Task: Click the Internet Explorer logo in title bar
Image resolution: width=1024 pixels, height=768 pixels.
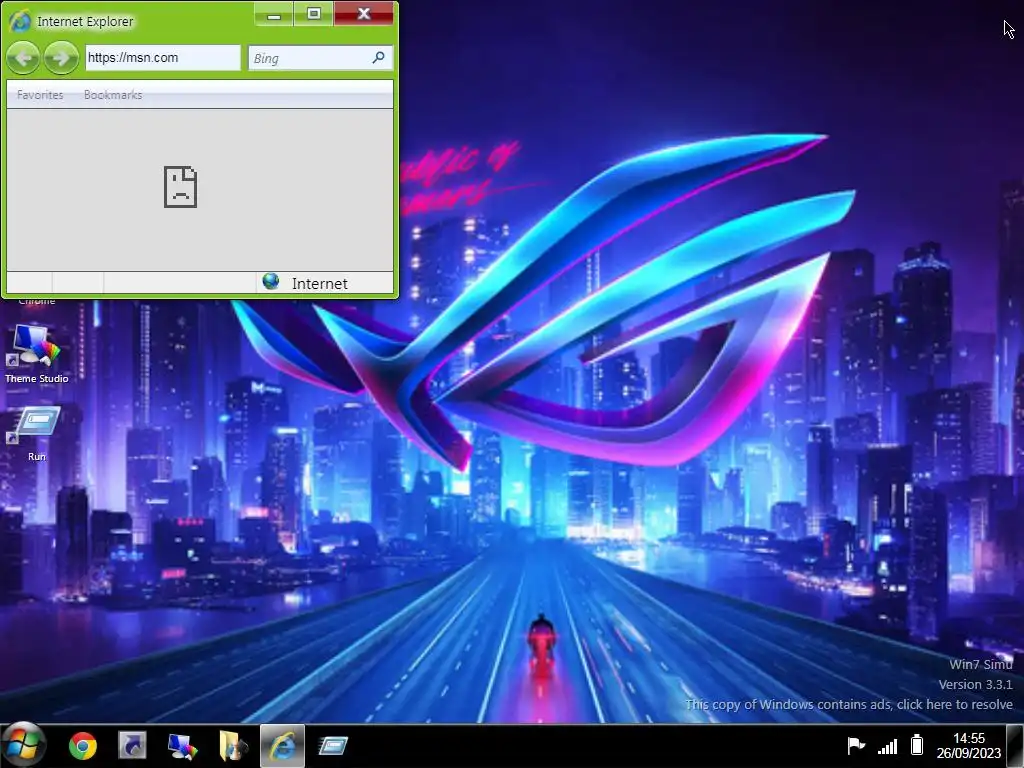Action: pyautogui.click(x=20, y=21)
